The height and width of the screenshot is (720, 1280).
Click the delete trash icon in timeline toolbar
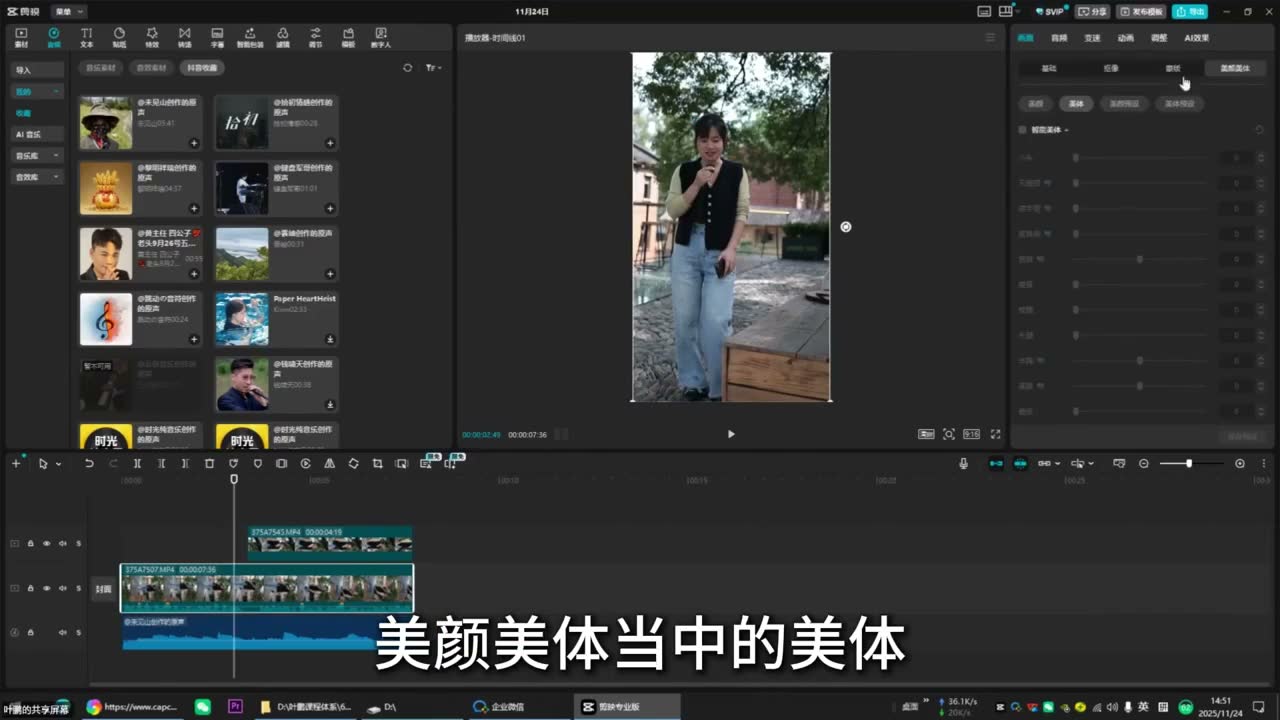tap(209, 463)
